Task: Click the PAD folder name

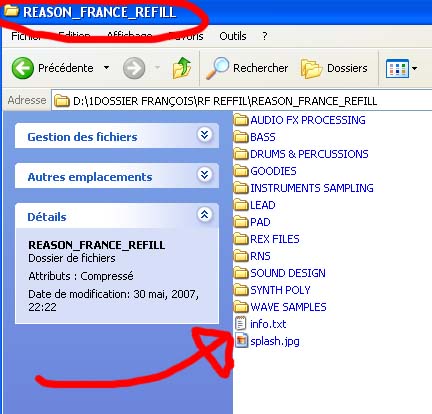Action: point(260,222)
